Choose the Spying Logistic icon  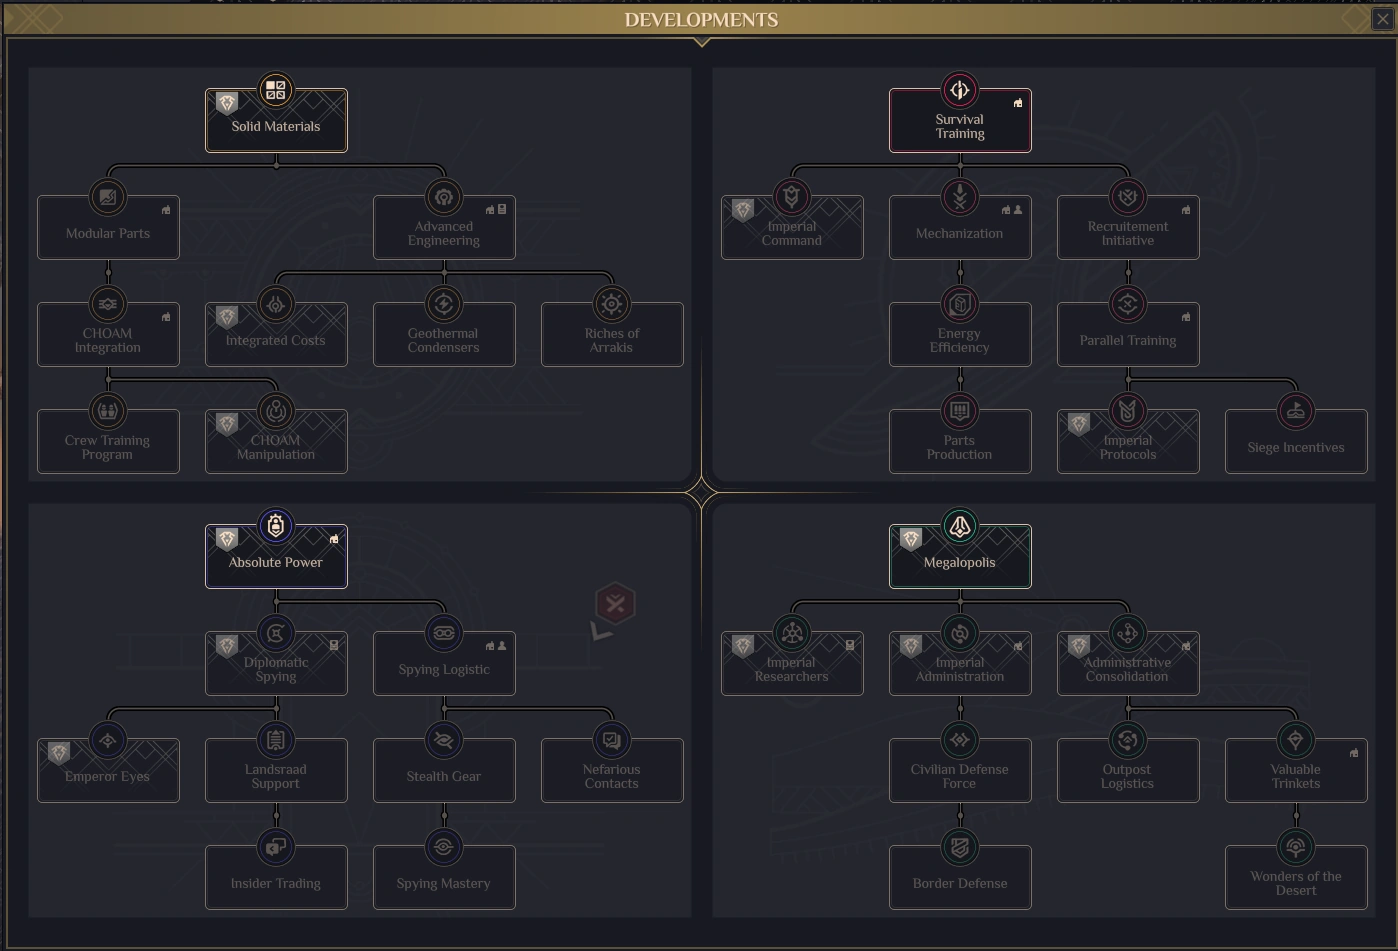[444, 633]
